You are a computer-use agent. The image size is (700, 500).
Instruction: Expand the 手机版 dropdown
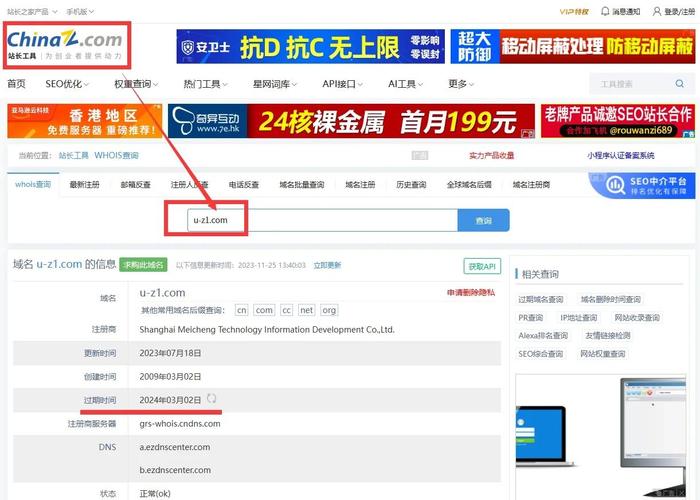[80, 12]
